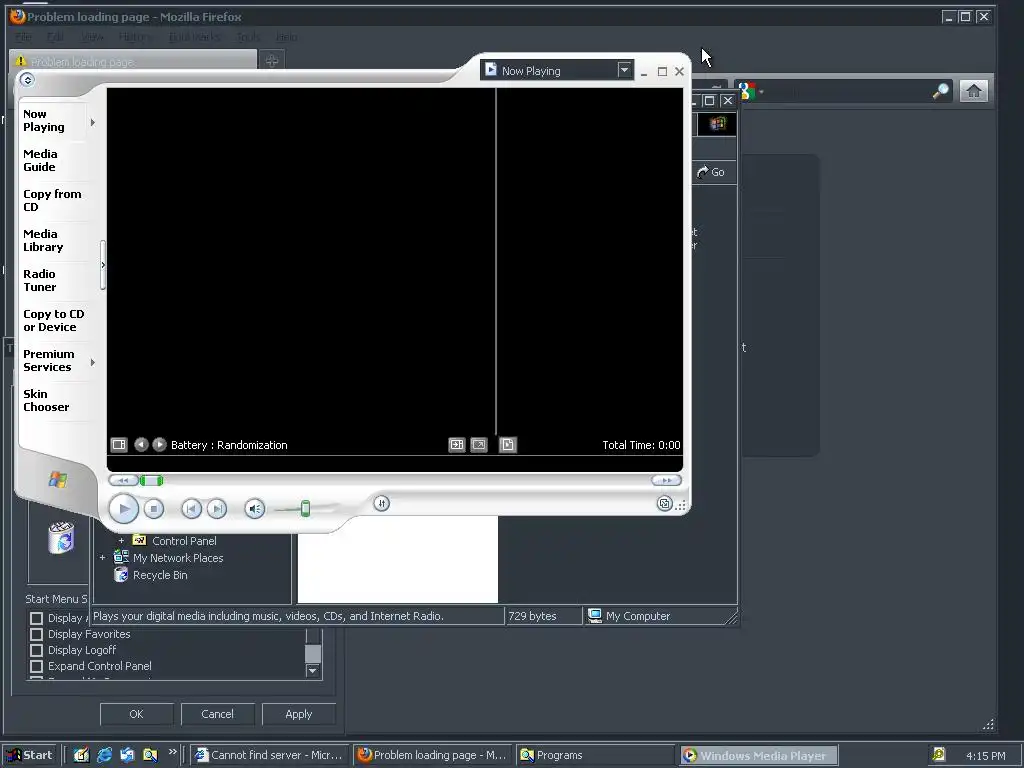Open the Skin Chooser tab
The height and width of the screenshot is (768, 1024).
(46, 400)
